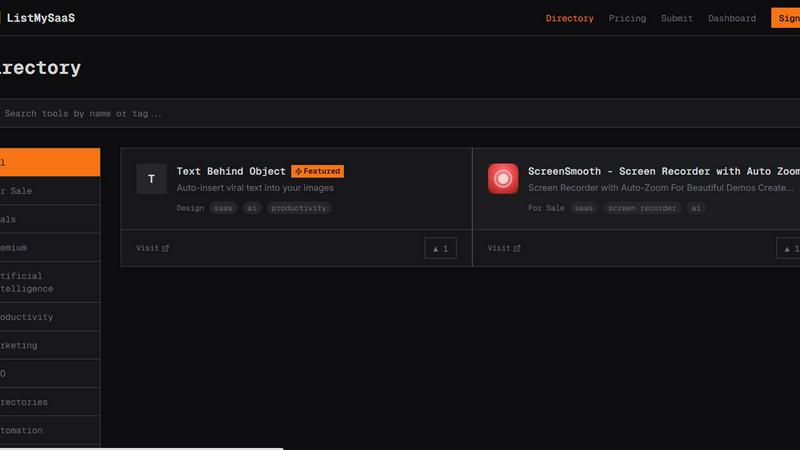Click the screen recorder tag
The height and width of the screenshot is (450, 800).
pos(642,208)
